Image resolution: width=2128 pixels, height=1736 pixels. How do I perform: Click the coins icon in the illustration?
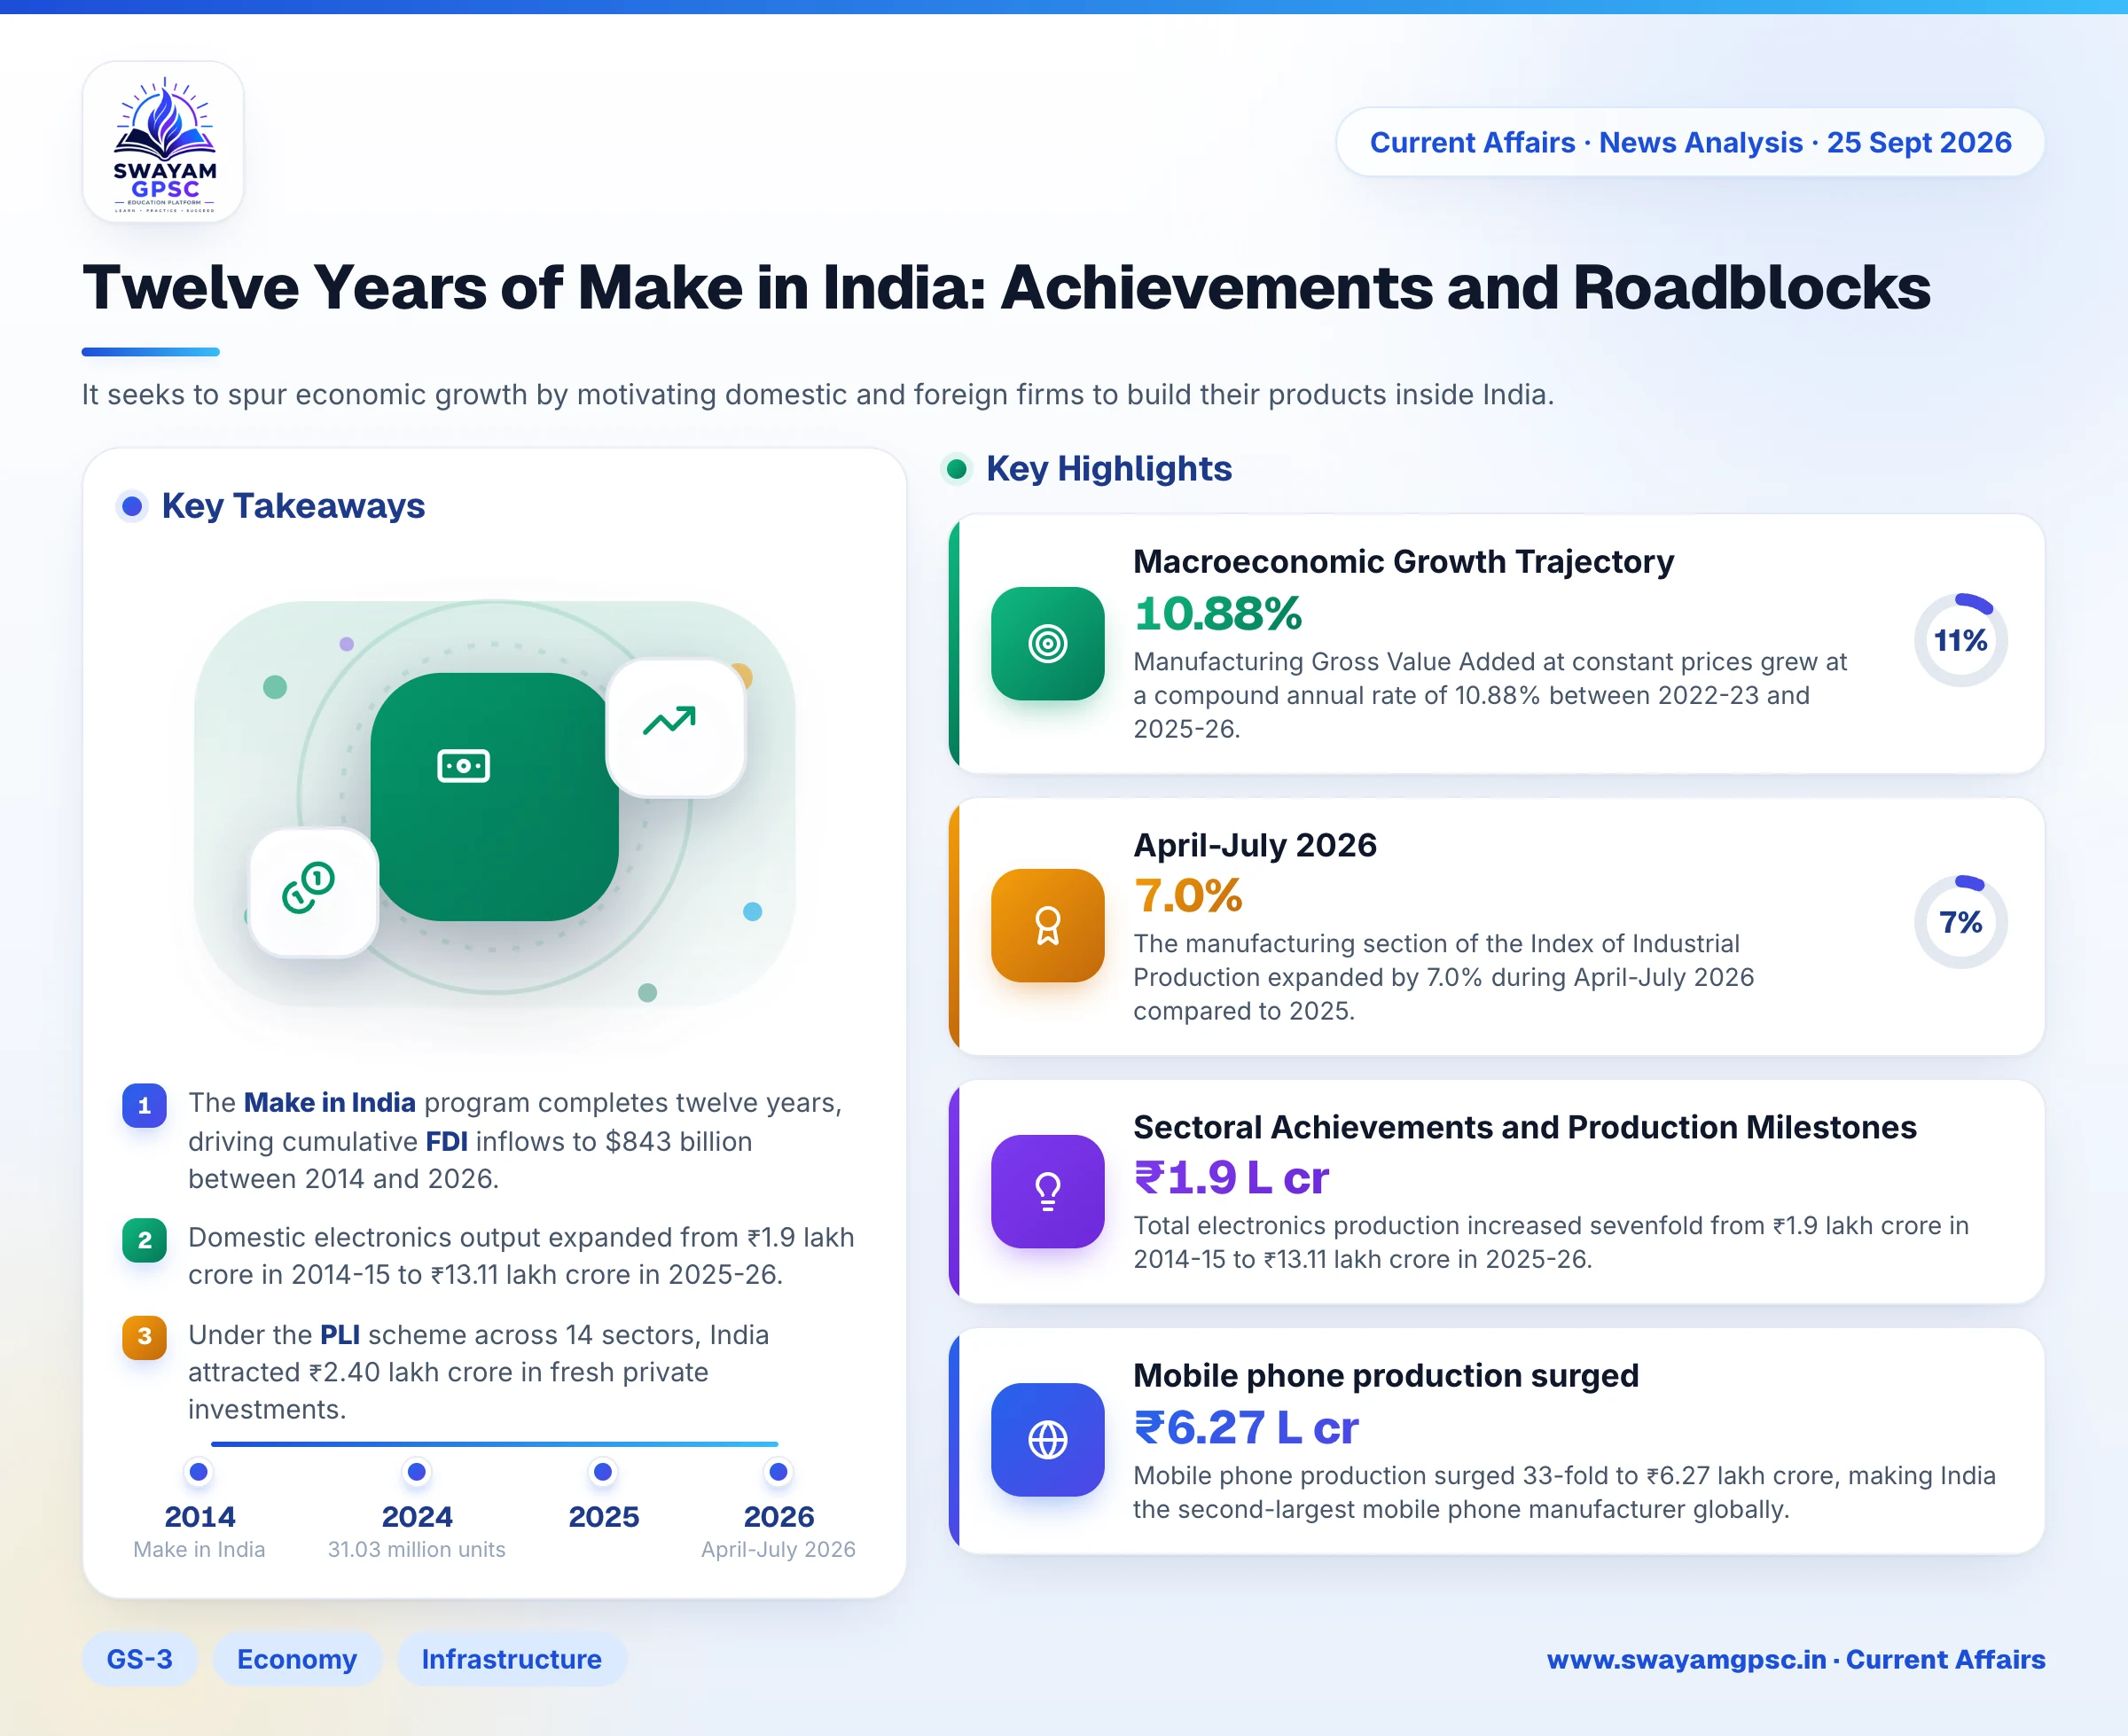[x=309, y=888]
